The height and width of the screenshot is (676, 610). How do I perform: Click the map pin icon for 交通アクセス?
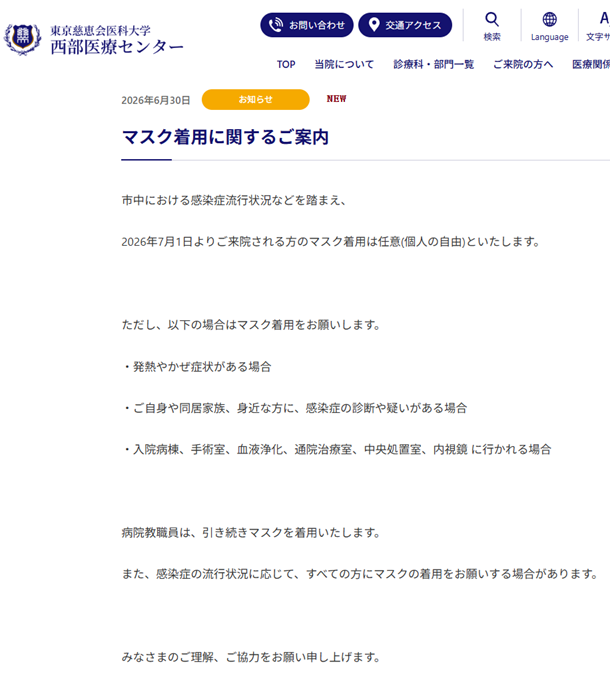374,25
